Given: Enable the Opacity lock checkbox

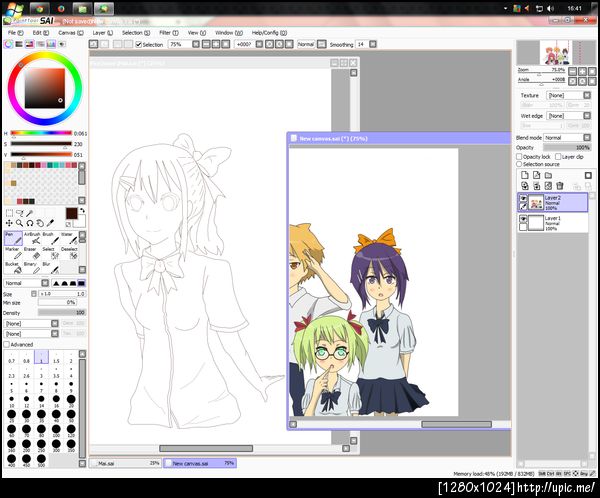Looking at the screenshot, I should (519, 157).
